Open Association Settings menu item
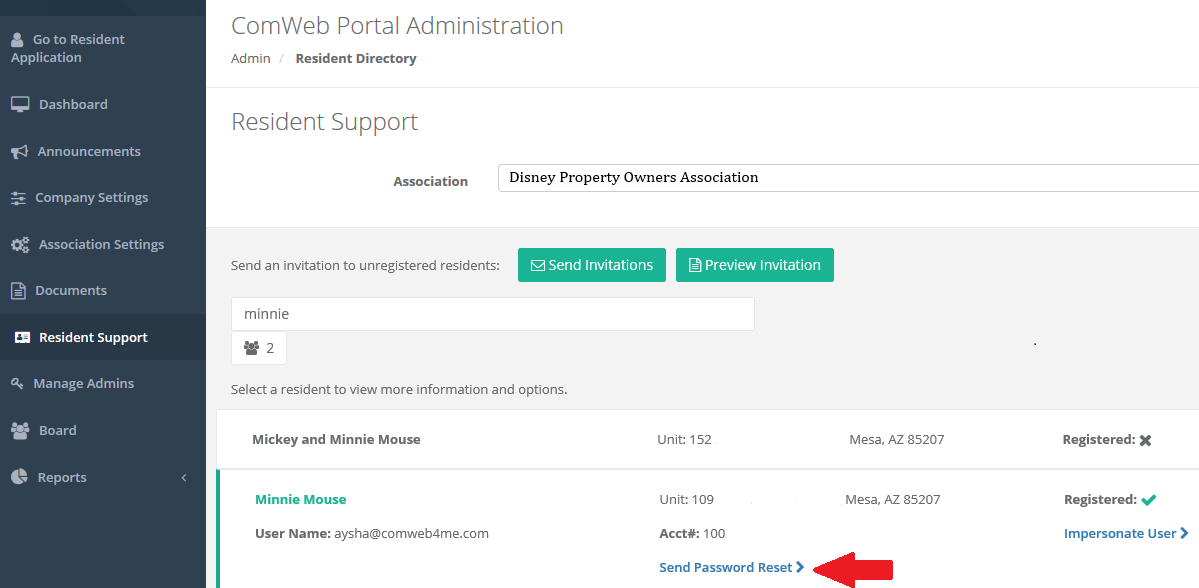Image resolution: width=1199 pixels, height=588 pixels. point(101,245)
